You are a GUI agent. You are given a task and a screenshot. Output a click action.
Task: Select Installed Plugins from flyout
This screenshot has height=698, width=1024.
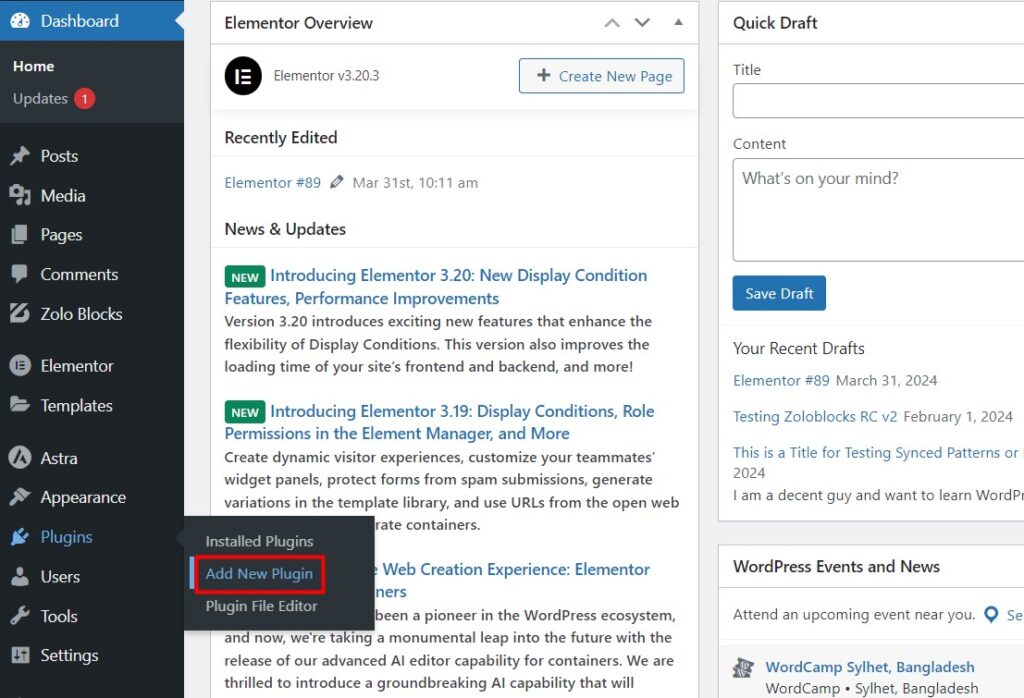click(259, 541)
